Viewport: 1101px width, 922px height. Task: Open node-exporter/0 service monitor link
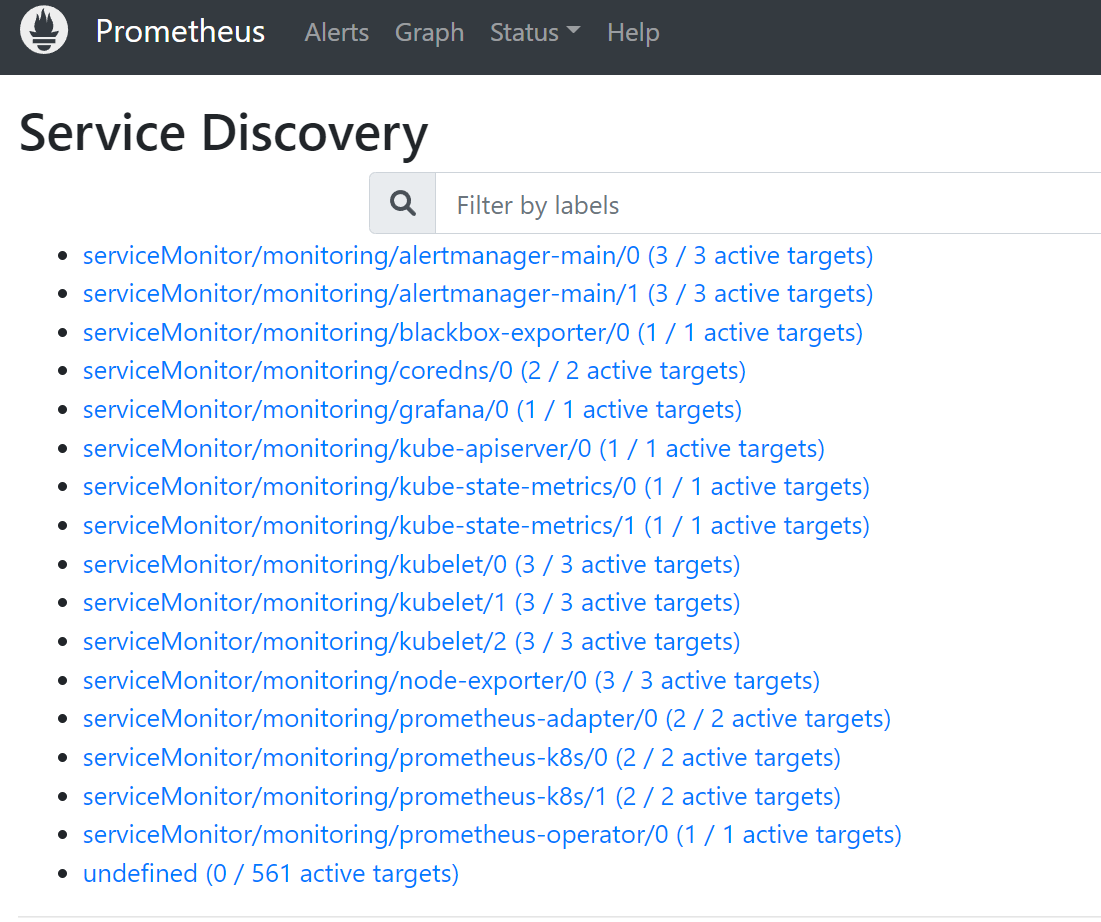pyautogui.click(x=451, y=680)
